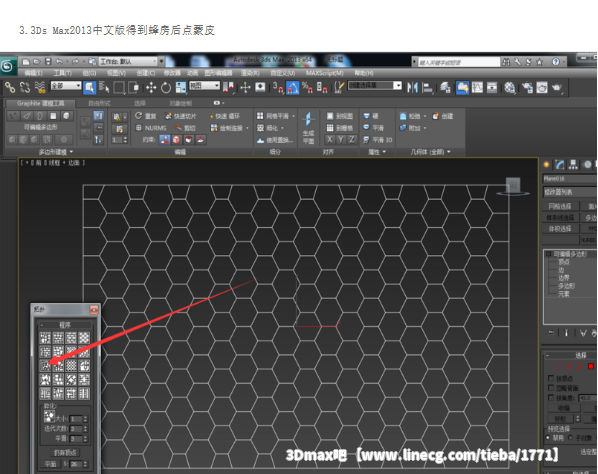Open the Help menu in the menu bar
The width and height of the screenshot is (598, 474).
coord(364,73)
